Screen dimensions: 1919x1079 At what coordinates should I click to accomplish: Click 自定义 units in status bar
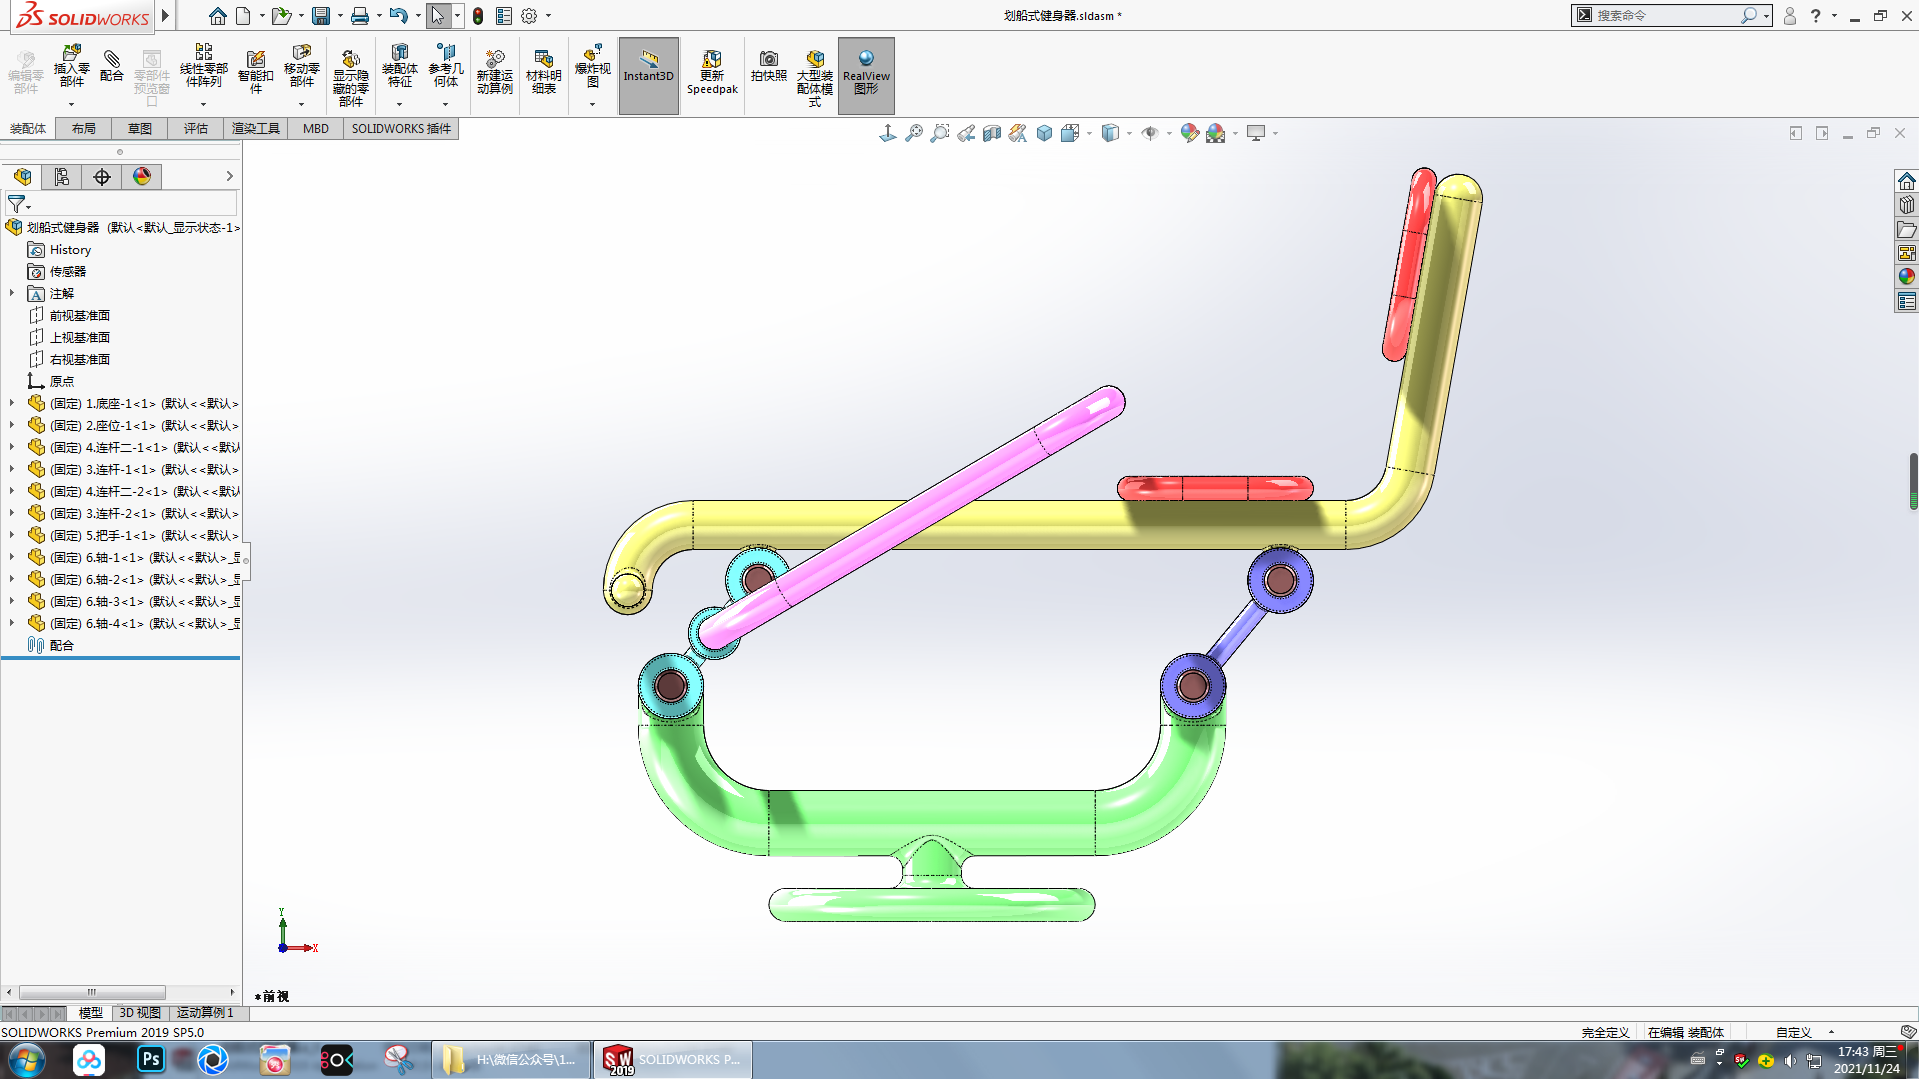[x=1794, y=1032]
